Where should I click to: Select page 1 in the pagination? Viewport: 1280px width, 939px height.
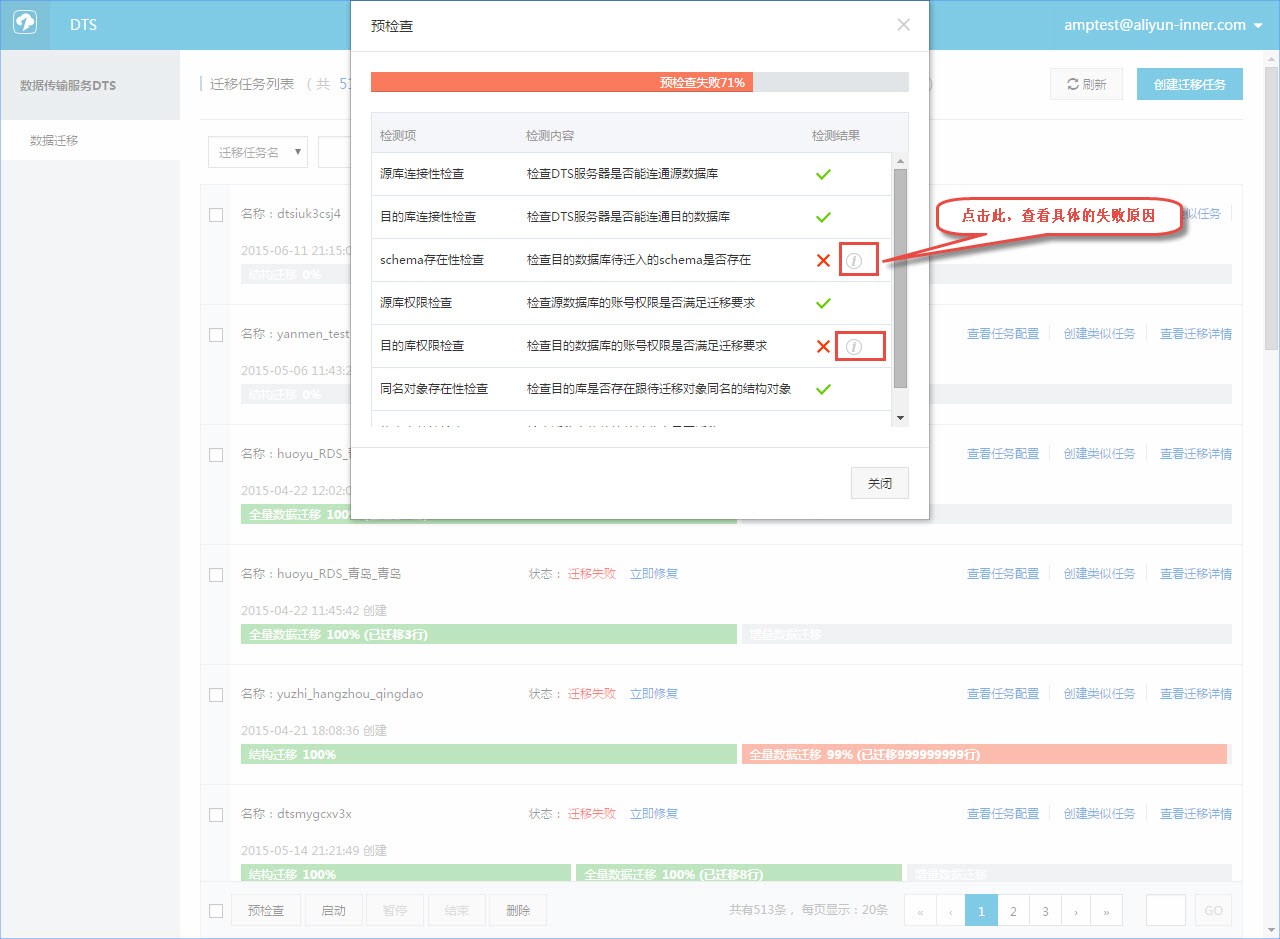[981, 911]
